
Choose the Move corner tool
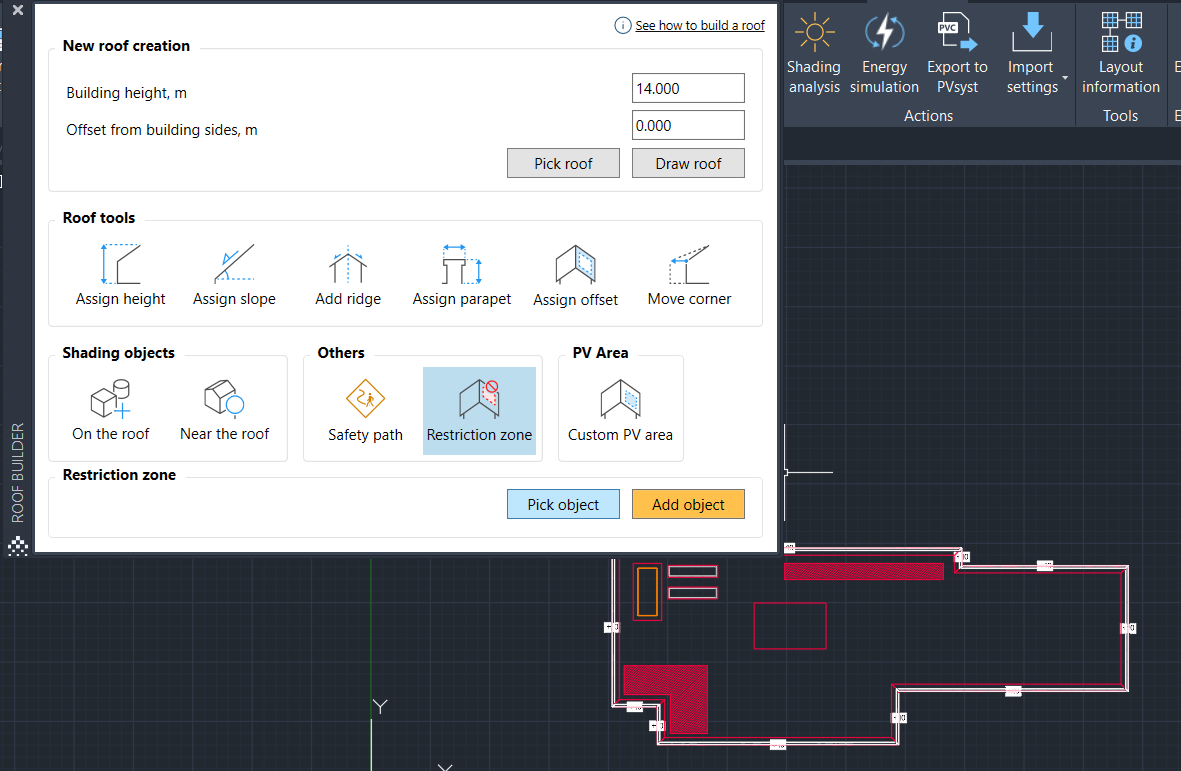pyautogui.click(x=689, y=275)
